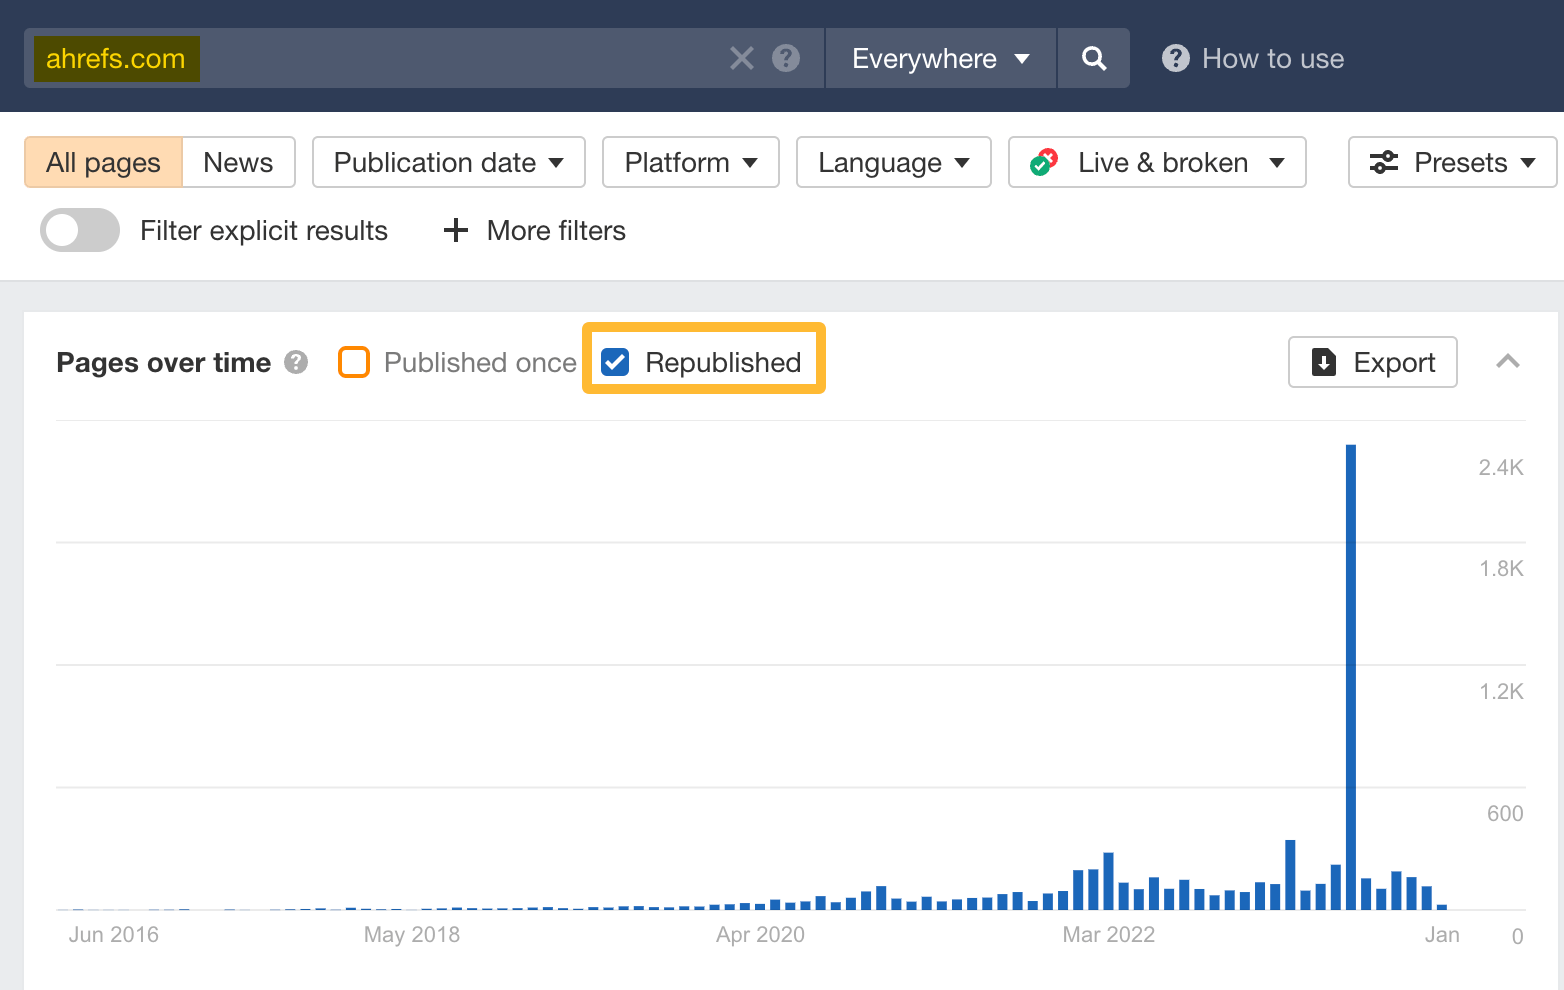Click the More filters link
Image resolution: width=1564 pixels, height=990 pixels.
tap(555, 230)
